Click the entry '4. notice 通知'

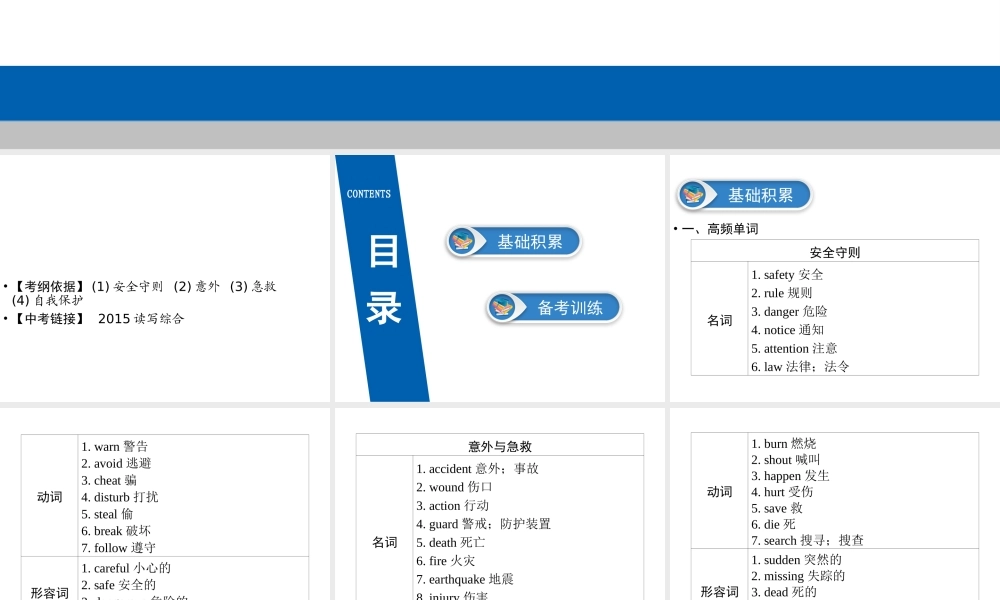(x=787, y=330)
